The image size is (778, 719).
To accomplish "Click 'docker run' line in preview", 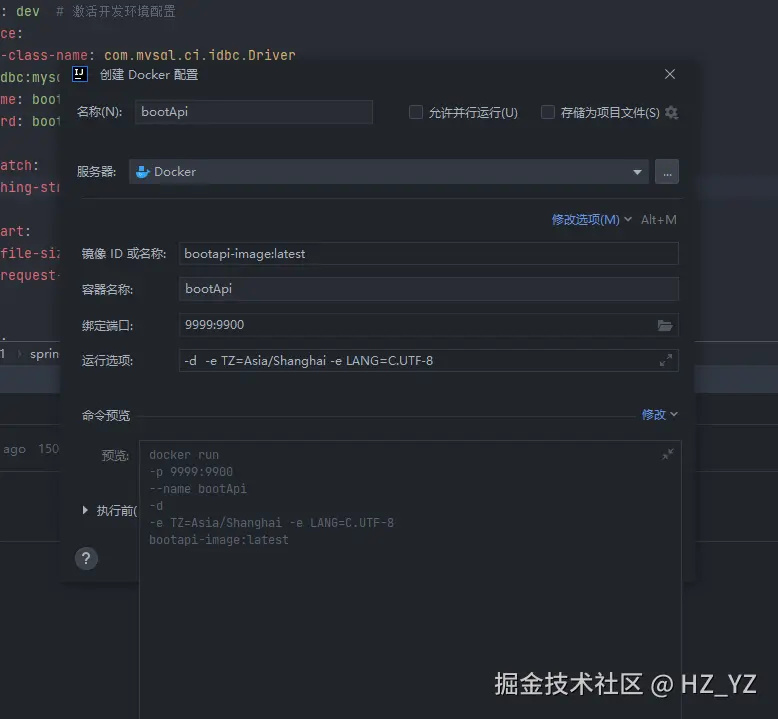I will pyautogui.click(x=184, y=455).
